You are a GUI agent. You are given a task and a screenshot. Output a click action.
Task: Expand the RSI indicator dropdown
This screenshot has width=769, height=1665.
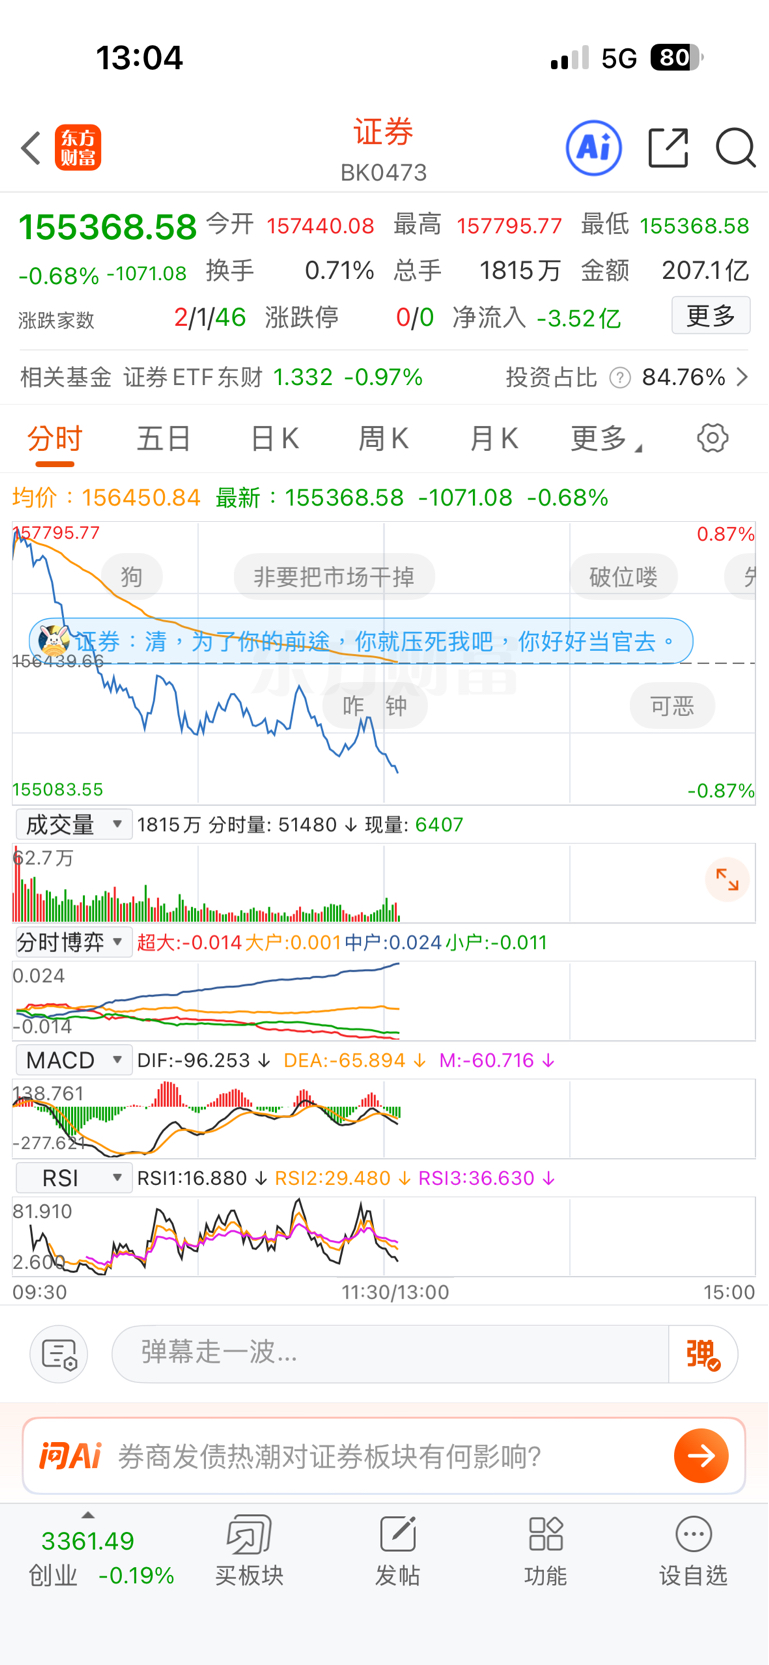click(74, 1178)
